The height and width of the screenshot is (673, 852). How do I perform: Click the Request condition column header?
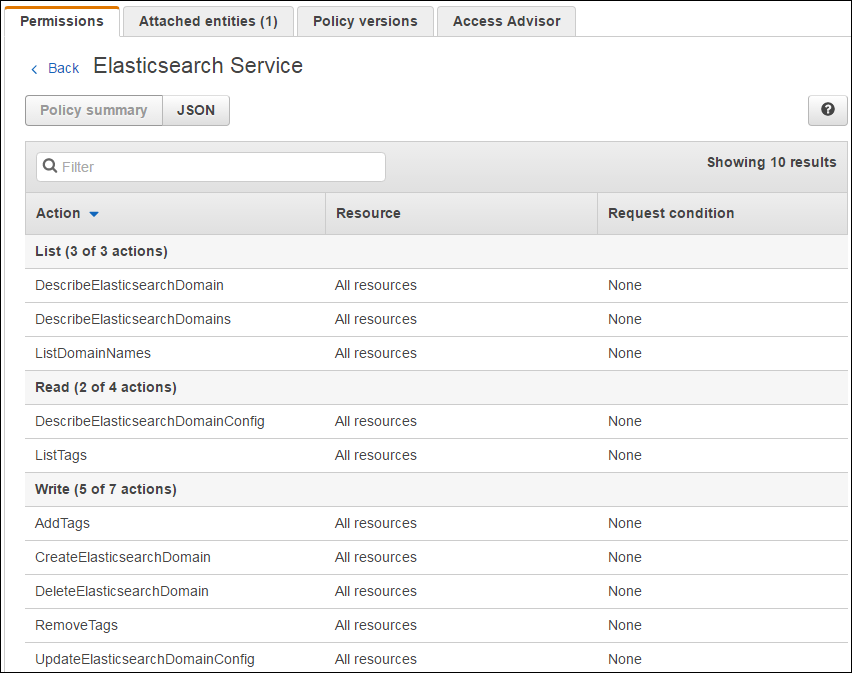pos(671,213)
